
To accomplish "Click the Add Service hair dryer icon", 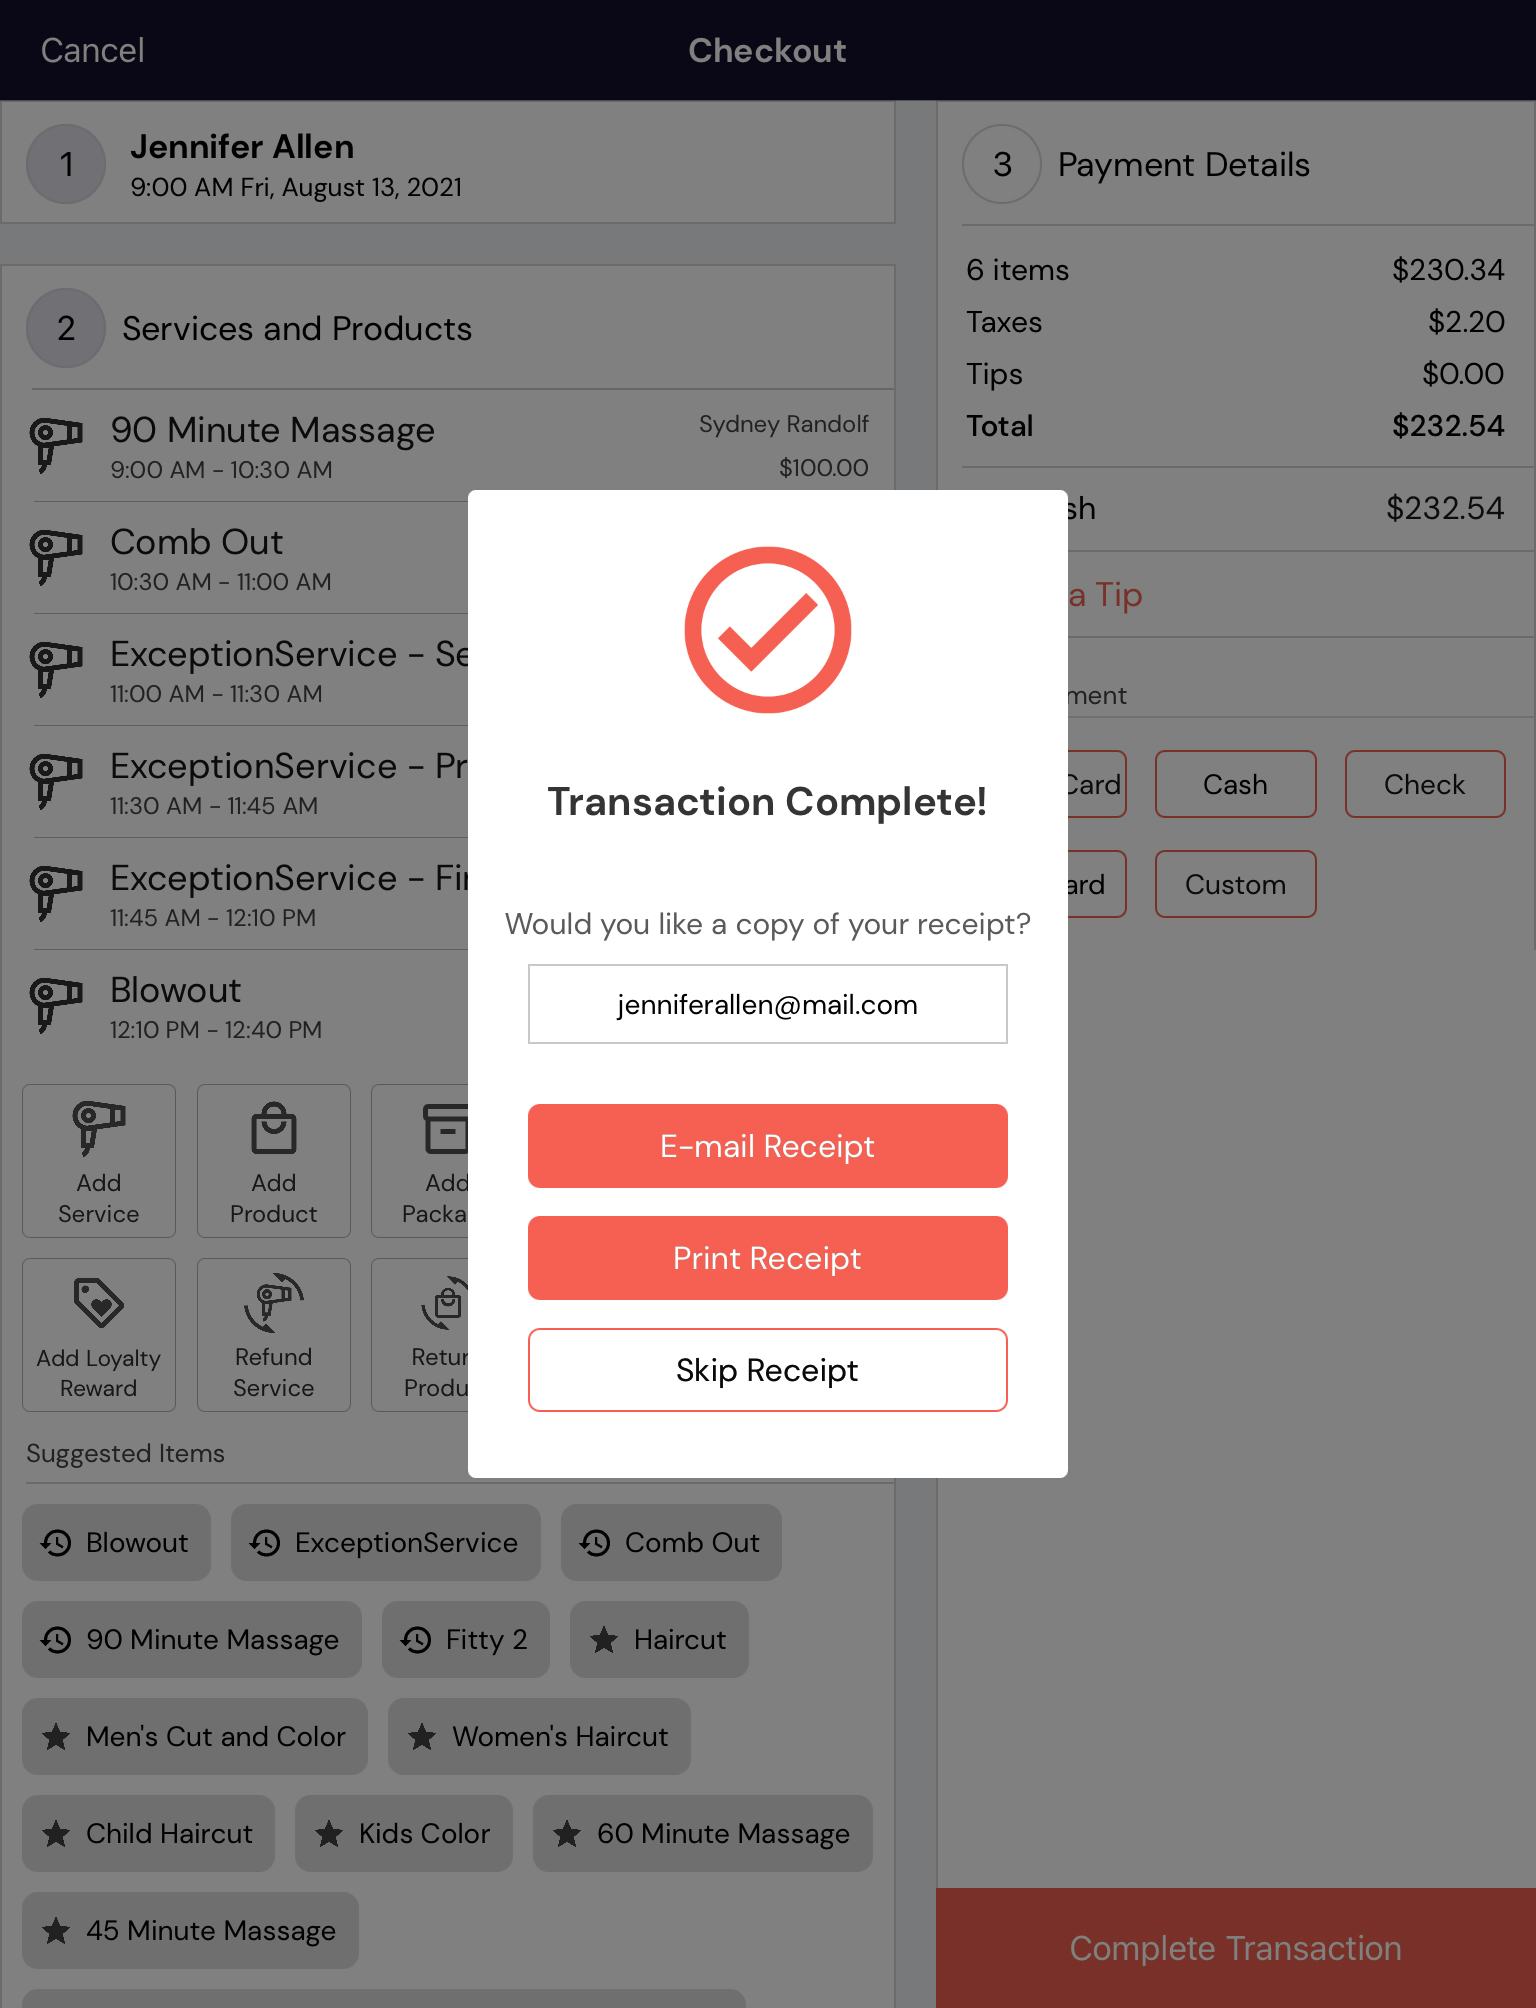I will point(98,1127).
